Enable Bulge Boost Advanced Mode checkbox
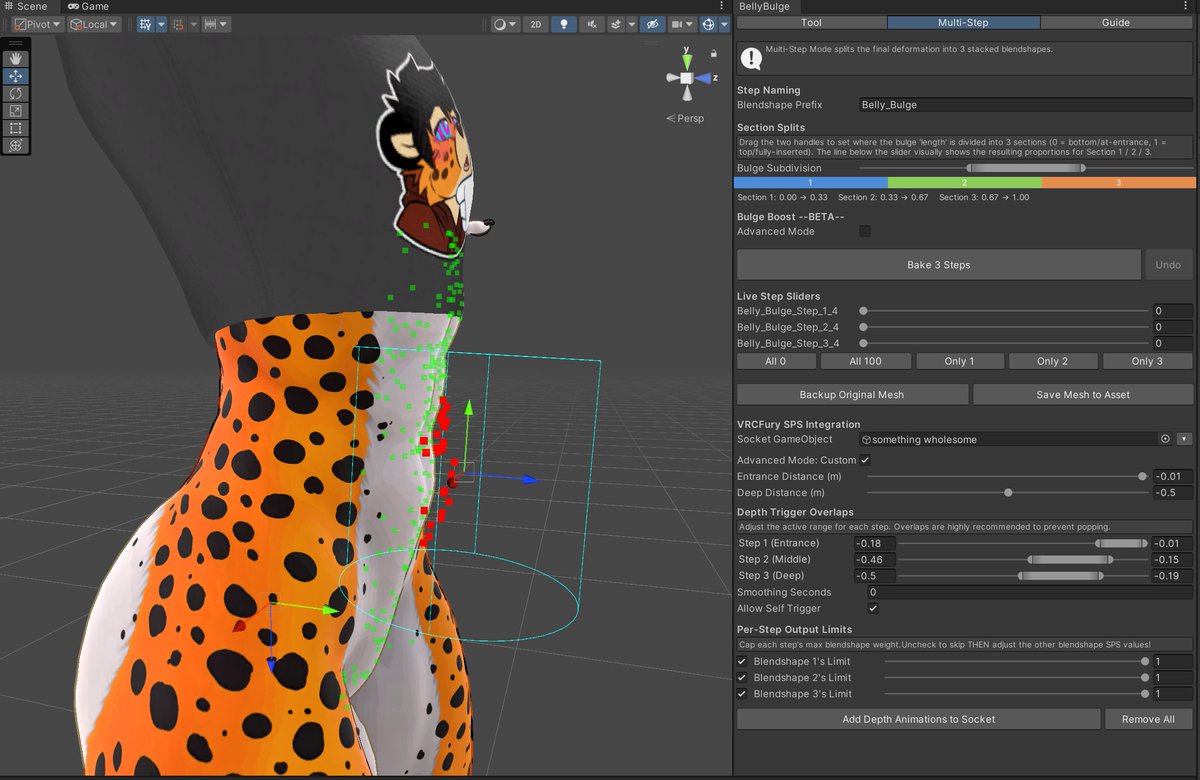The image size is (1200, 780). (x=865, y=231)
